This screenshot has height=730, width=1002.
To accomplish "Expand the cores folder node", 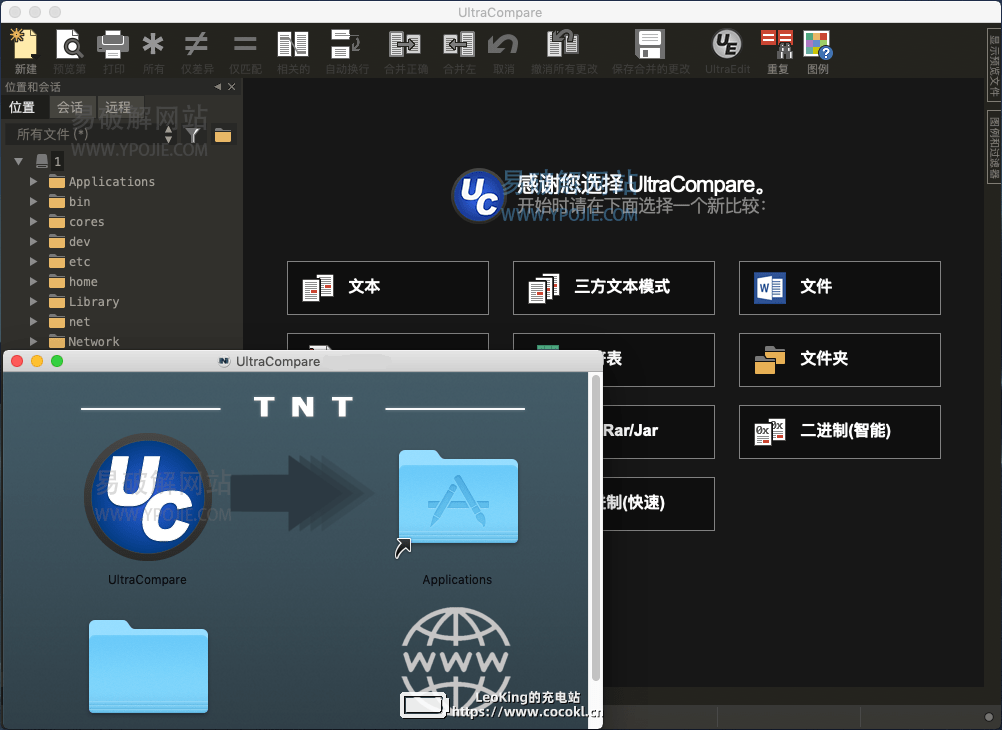I will (33, 221).
